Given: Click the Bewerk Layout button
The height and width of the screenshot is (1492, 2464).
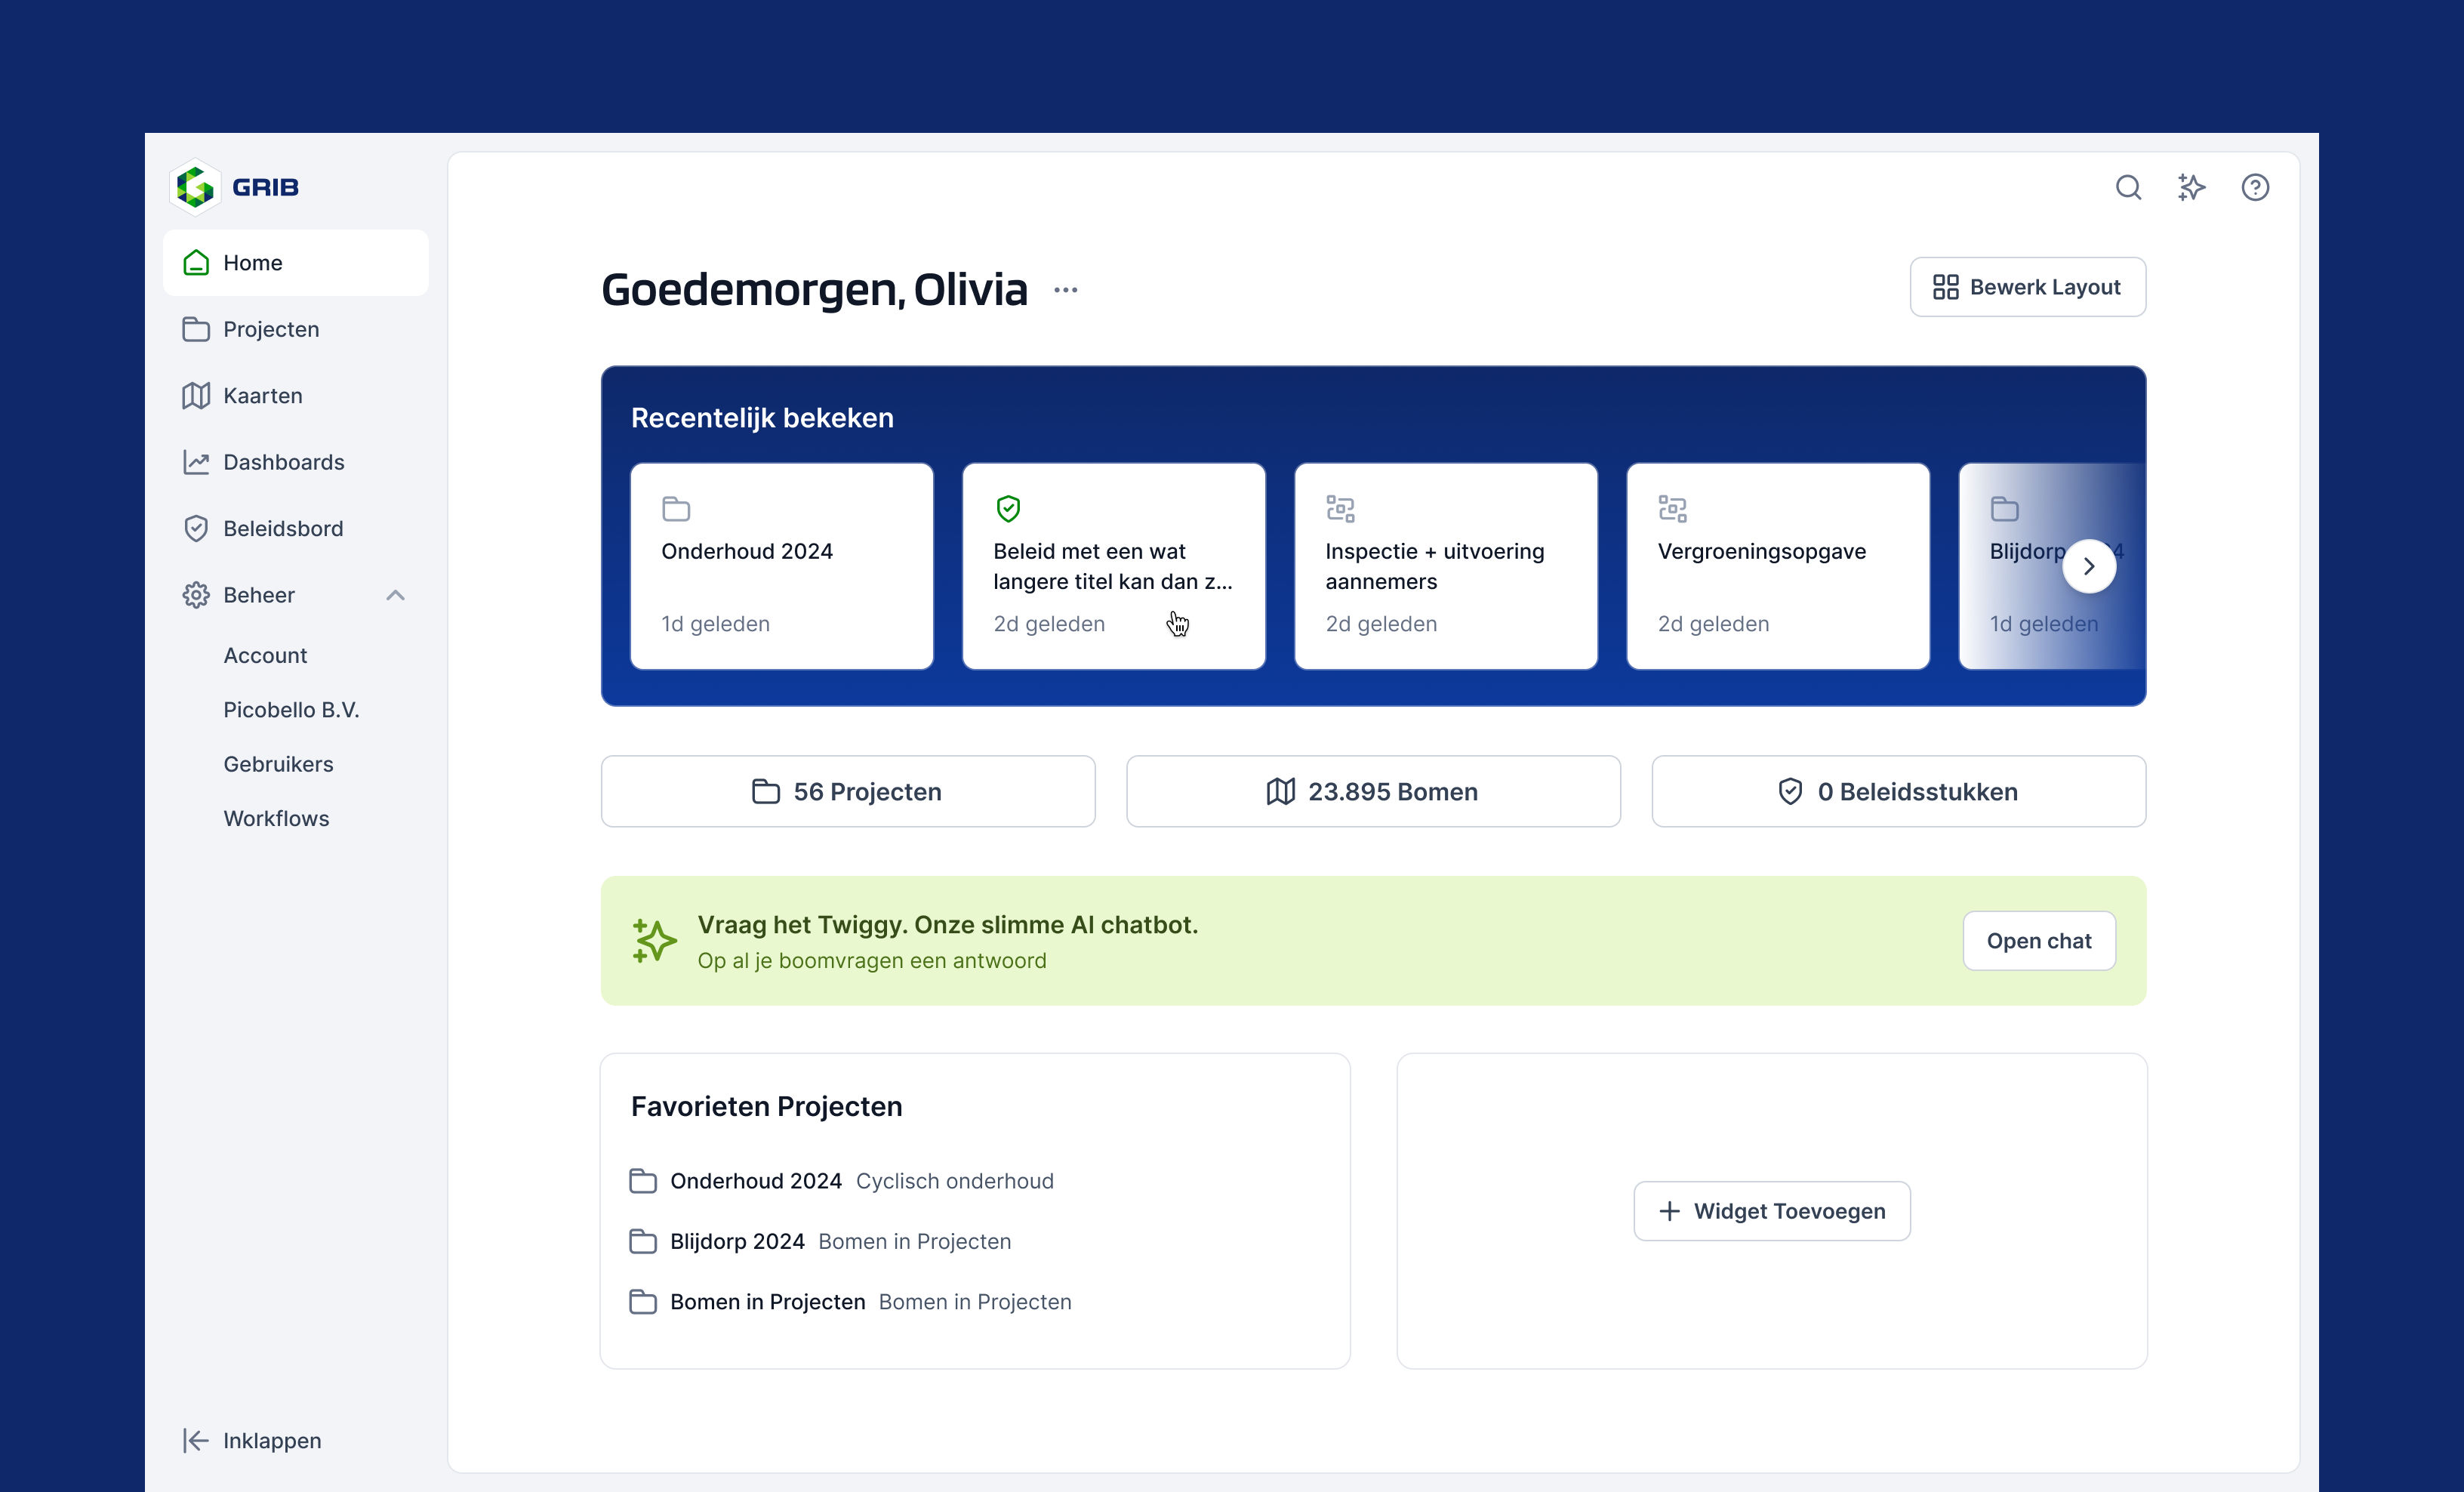Looking at the screenshot, I should pos(2027,286).
